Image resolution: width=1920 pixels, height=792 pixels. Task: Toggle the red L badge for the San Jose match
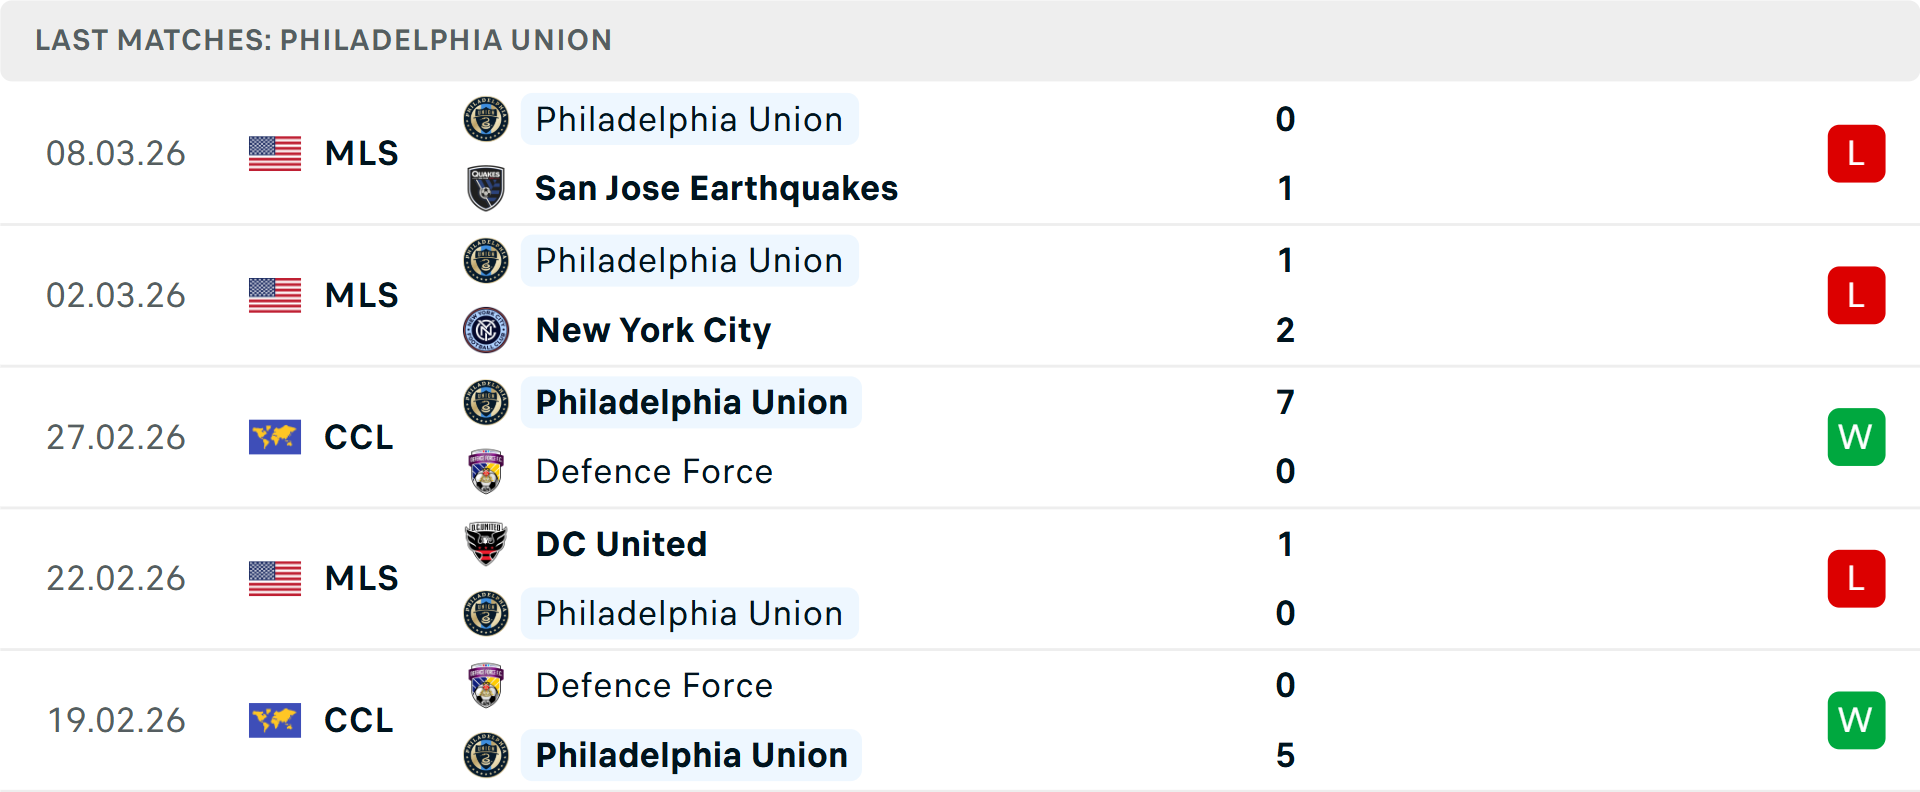[1856, 153]
